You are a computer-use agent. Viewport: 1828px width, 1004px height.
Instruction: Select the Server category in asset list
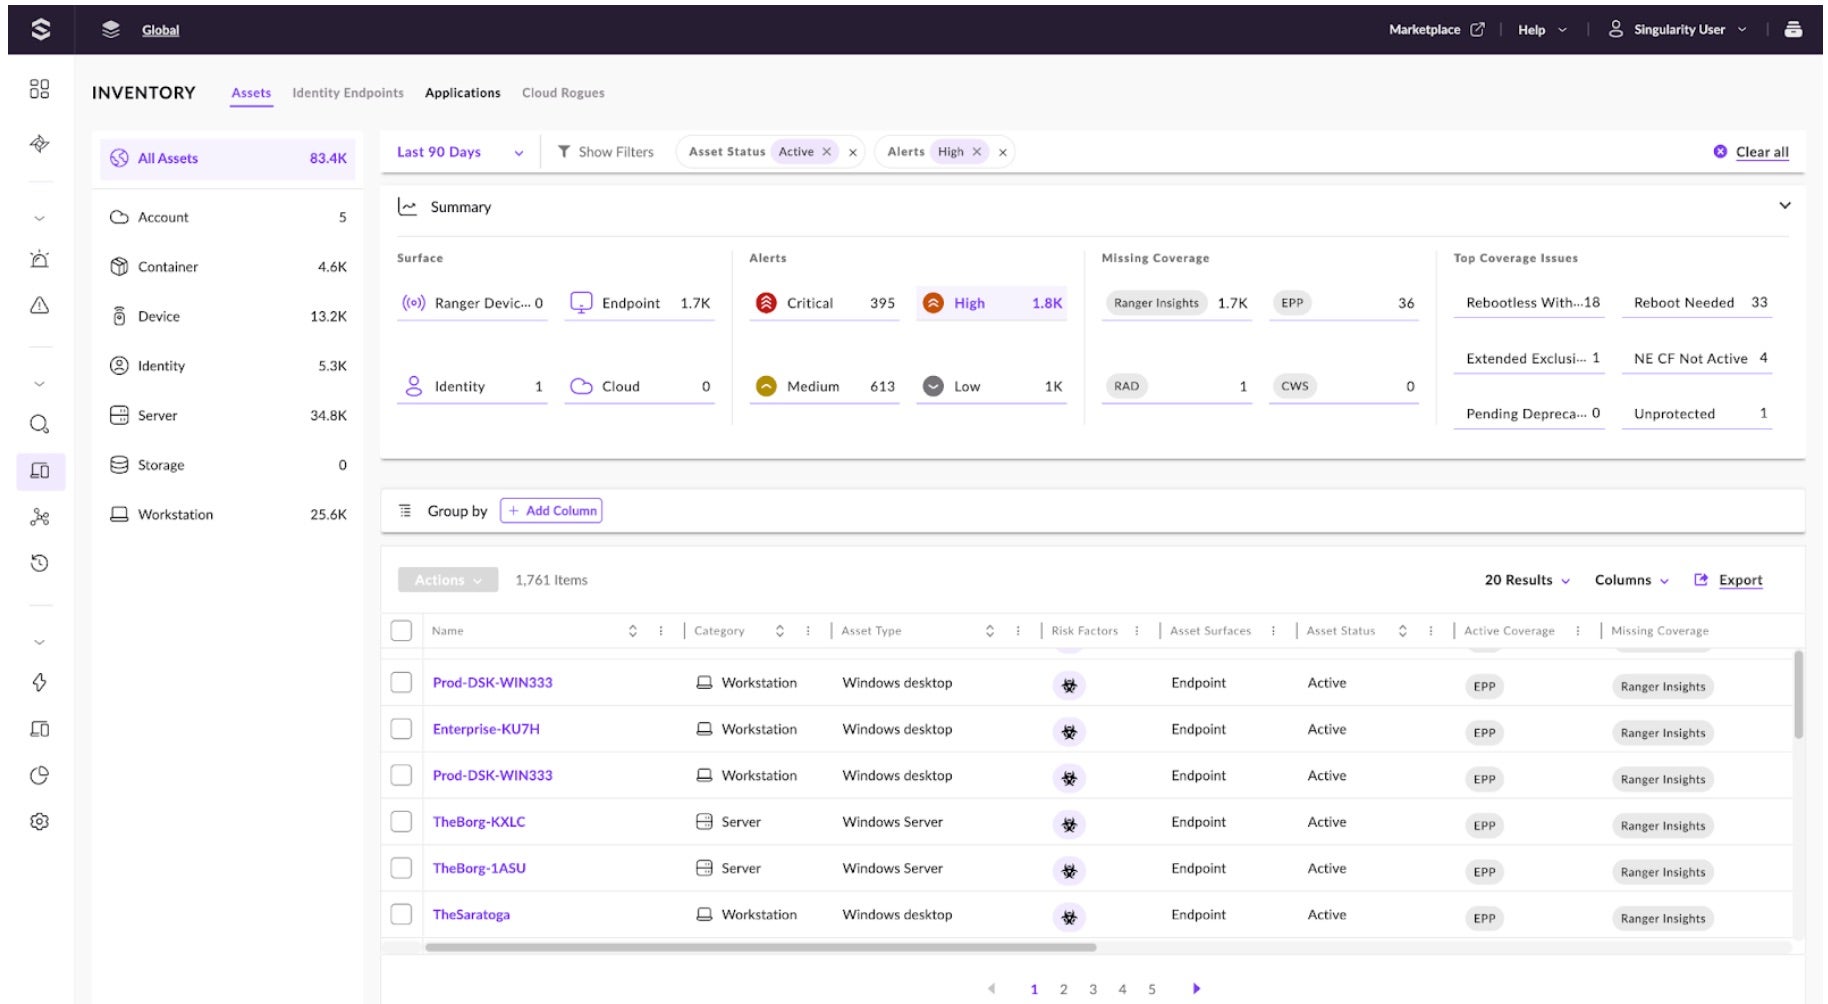tap(157, 415)
